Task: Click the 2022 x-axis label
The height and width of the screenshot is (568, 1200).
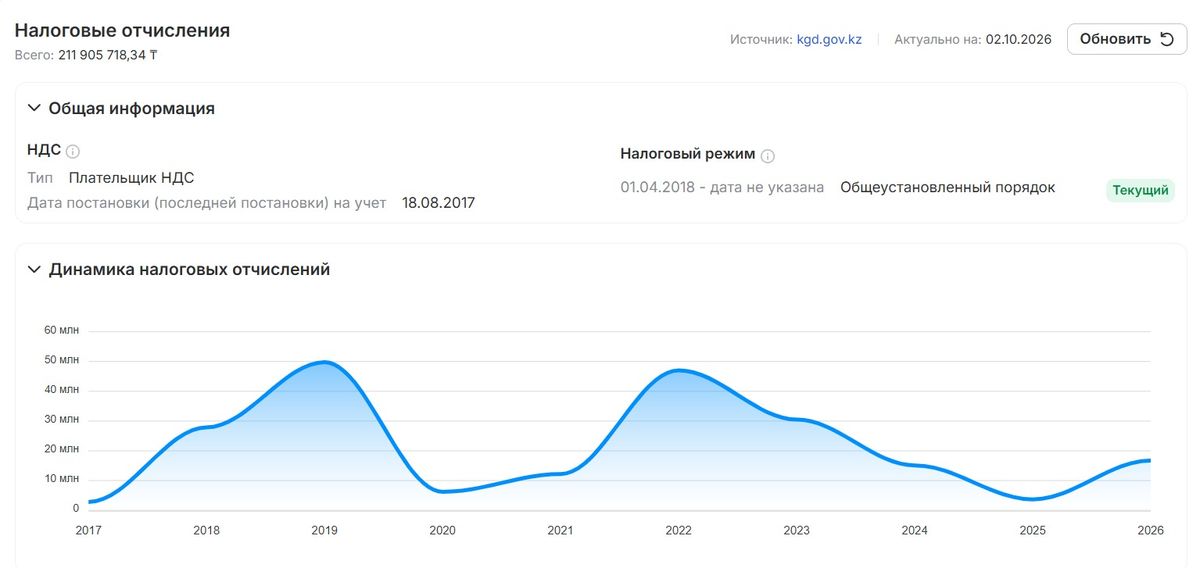Action: point(679,530)
